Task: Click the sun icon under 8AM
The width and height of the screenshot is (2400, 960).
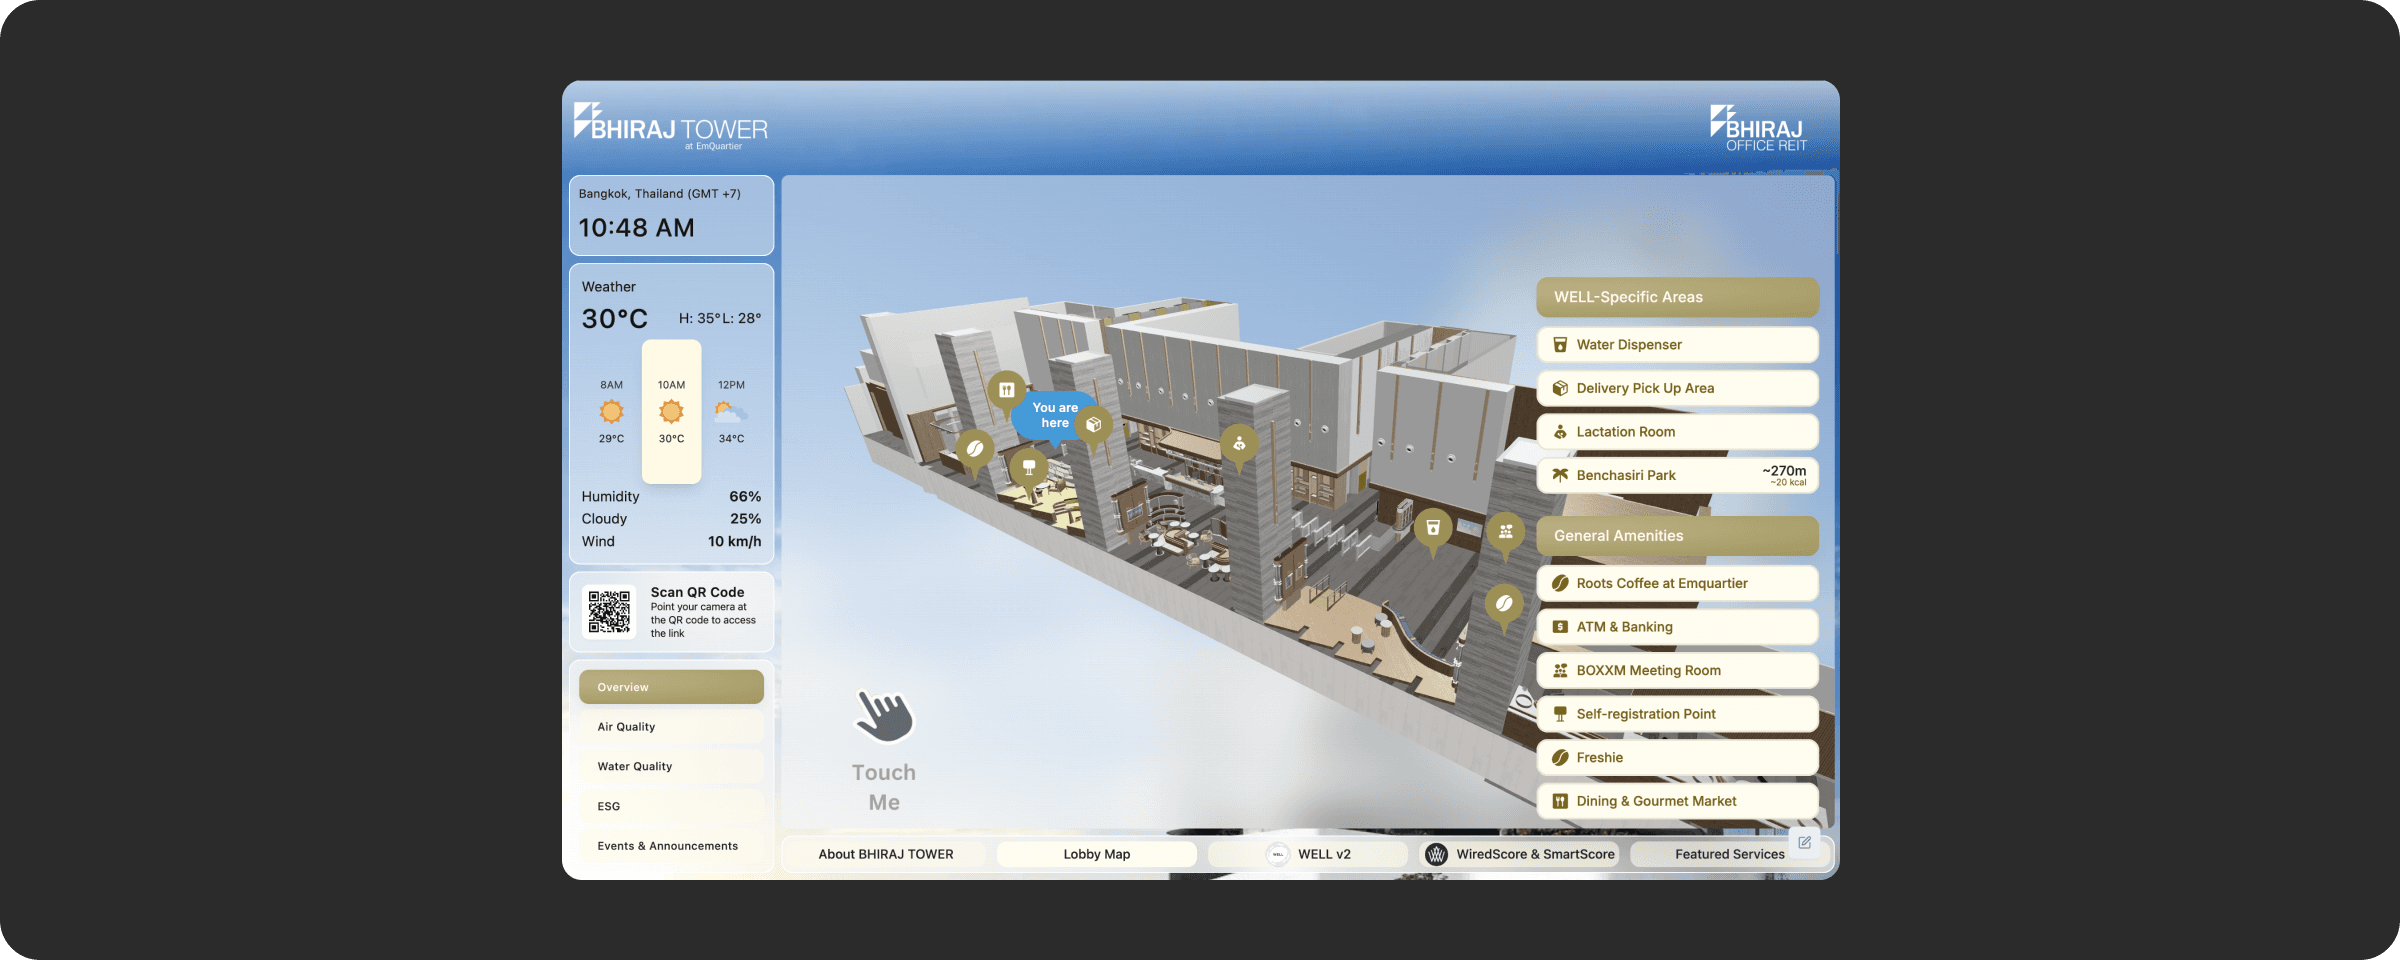Action: (x=611, y=411)
